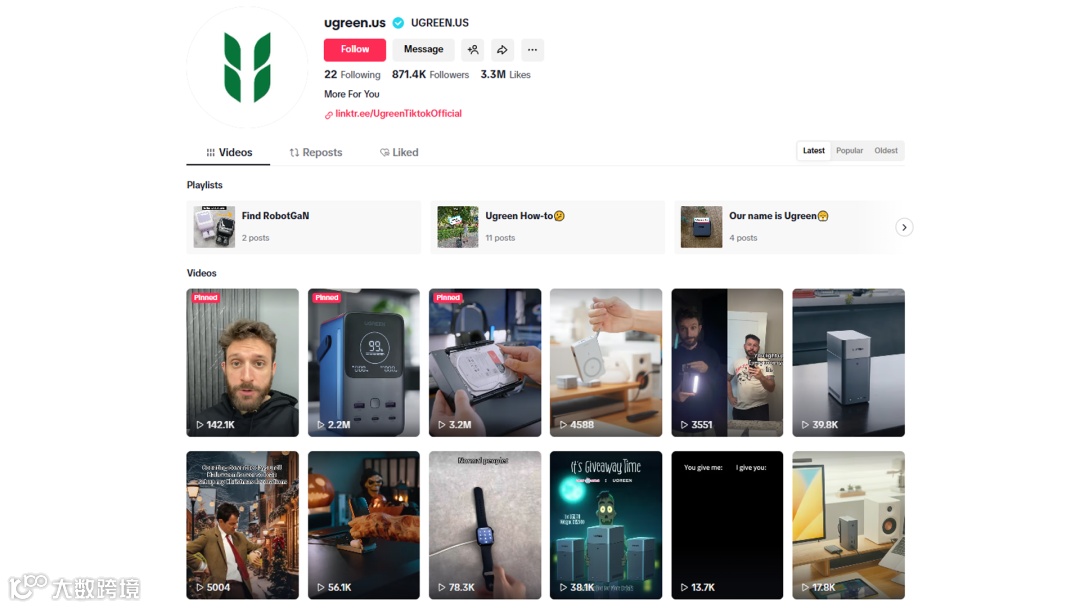The width and height of the screenshot is (1080, 608).
Task: Click the link icon beside linktr.ee URL
Action: 329,115
